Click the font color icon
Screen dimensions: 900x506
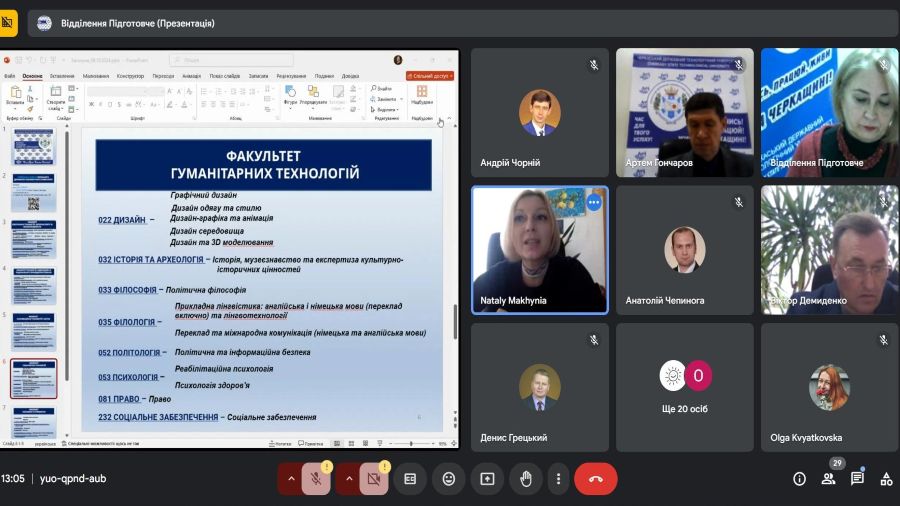pyautogui.click(x=184, y=104)
